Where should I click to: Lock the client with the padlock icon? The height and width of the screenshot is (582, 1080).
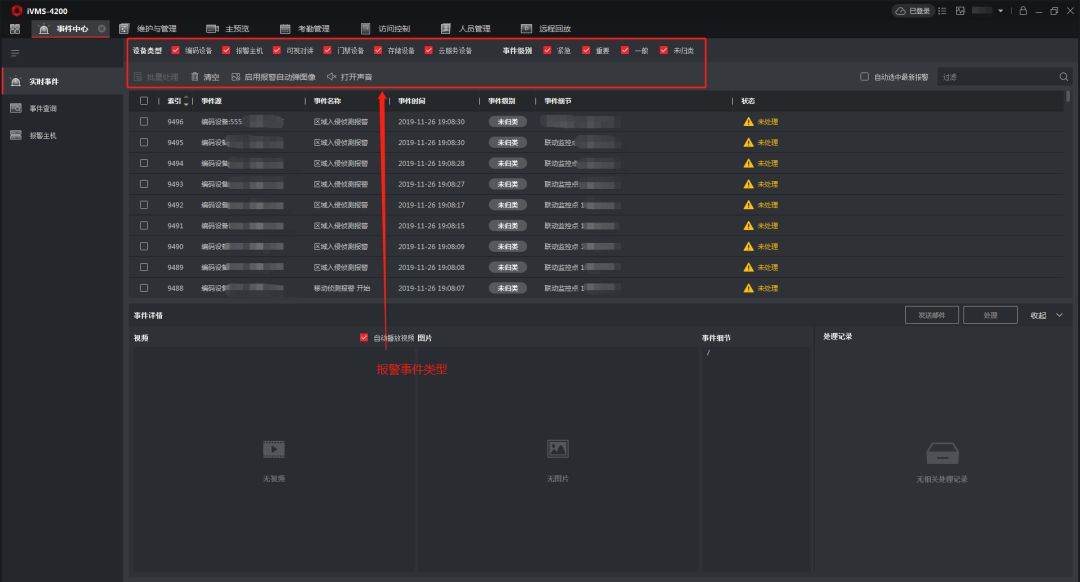pyautogui.click(x=1023, y=11)
